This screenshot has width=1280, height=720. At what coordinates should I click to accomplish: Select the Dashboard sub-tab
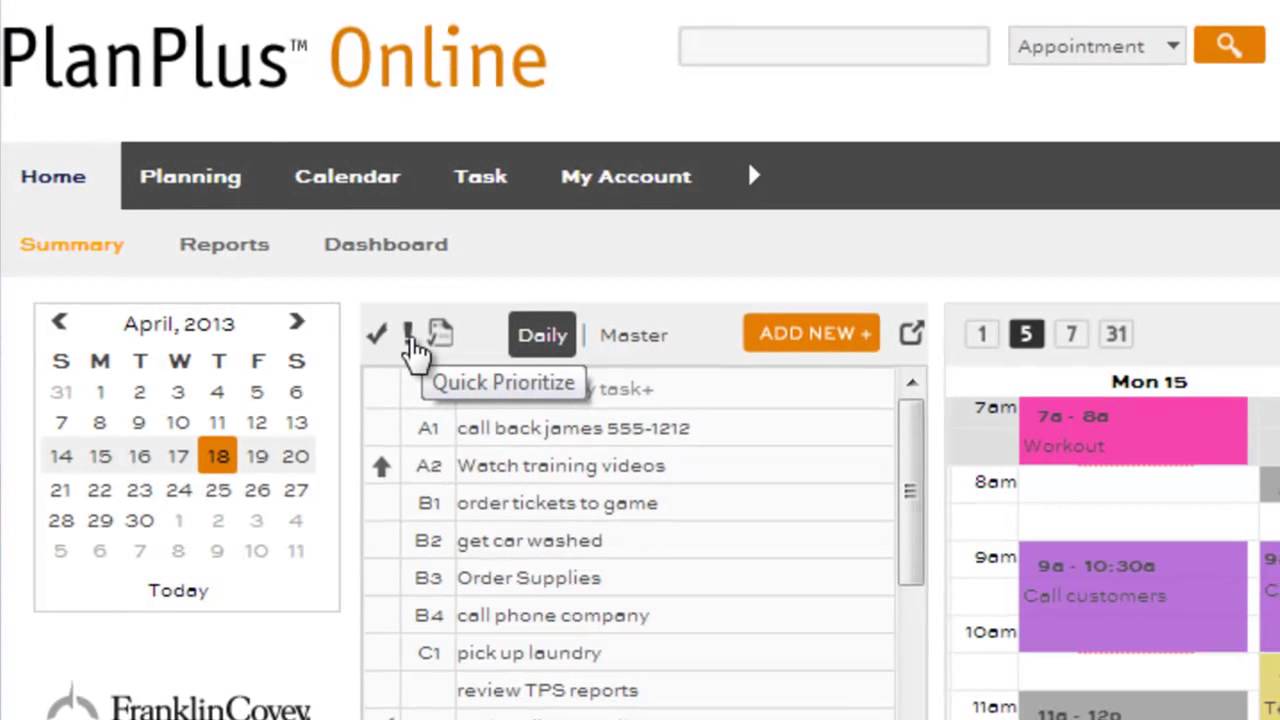pos(386,244)
